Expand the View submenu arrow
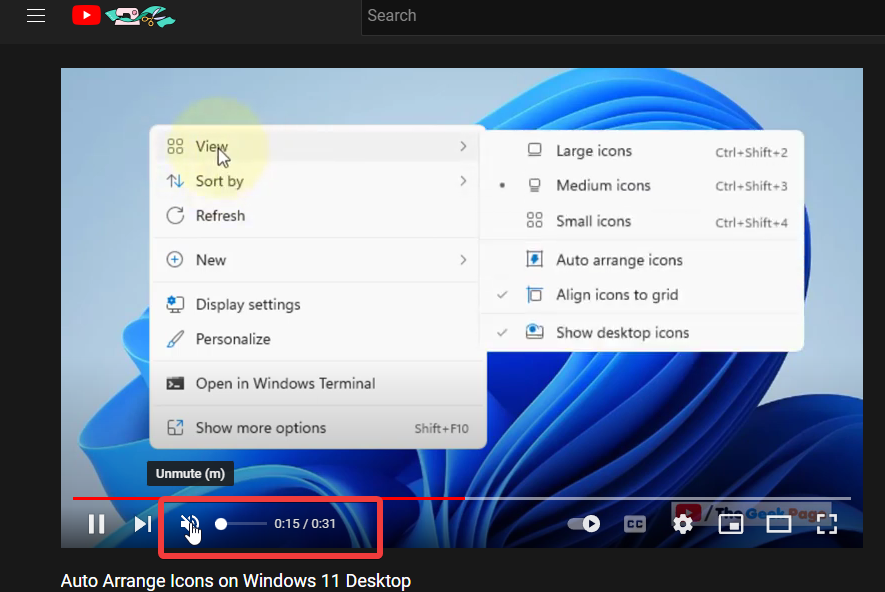This screenshot has width=885, height=592. pyautogui.click(x=463, y=147)
